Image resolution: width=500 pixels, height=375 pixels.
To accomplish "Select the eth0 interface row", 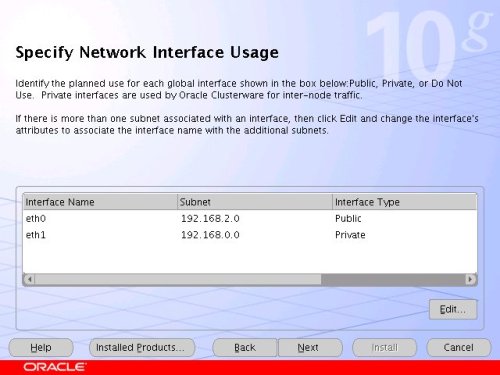I will point(250,219).
